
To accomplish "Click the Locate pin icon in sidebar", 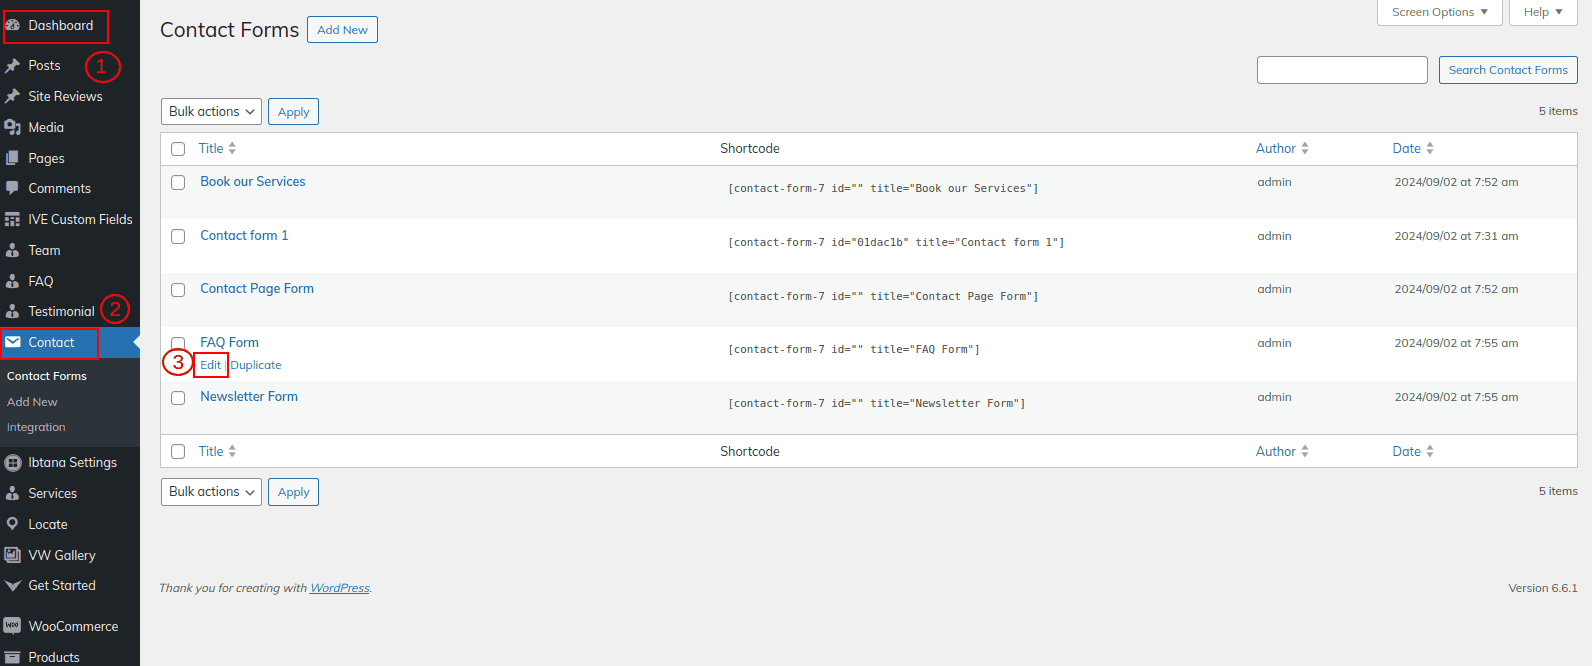I will click(x=13, y=524).
